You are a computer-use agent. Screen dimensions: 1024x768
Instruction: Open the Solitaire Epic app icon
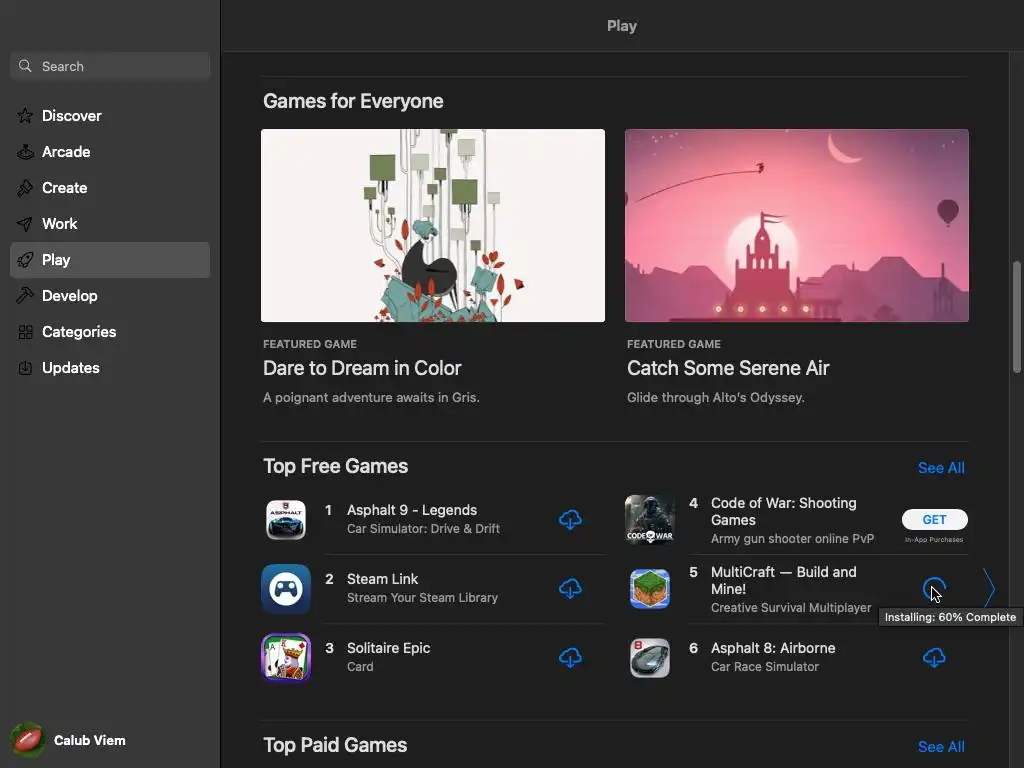point(286,658)
